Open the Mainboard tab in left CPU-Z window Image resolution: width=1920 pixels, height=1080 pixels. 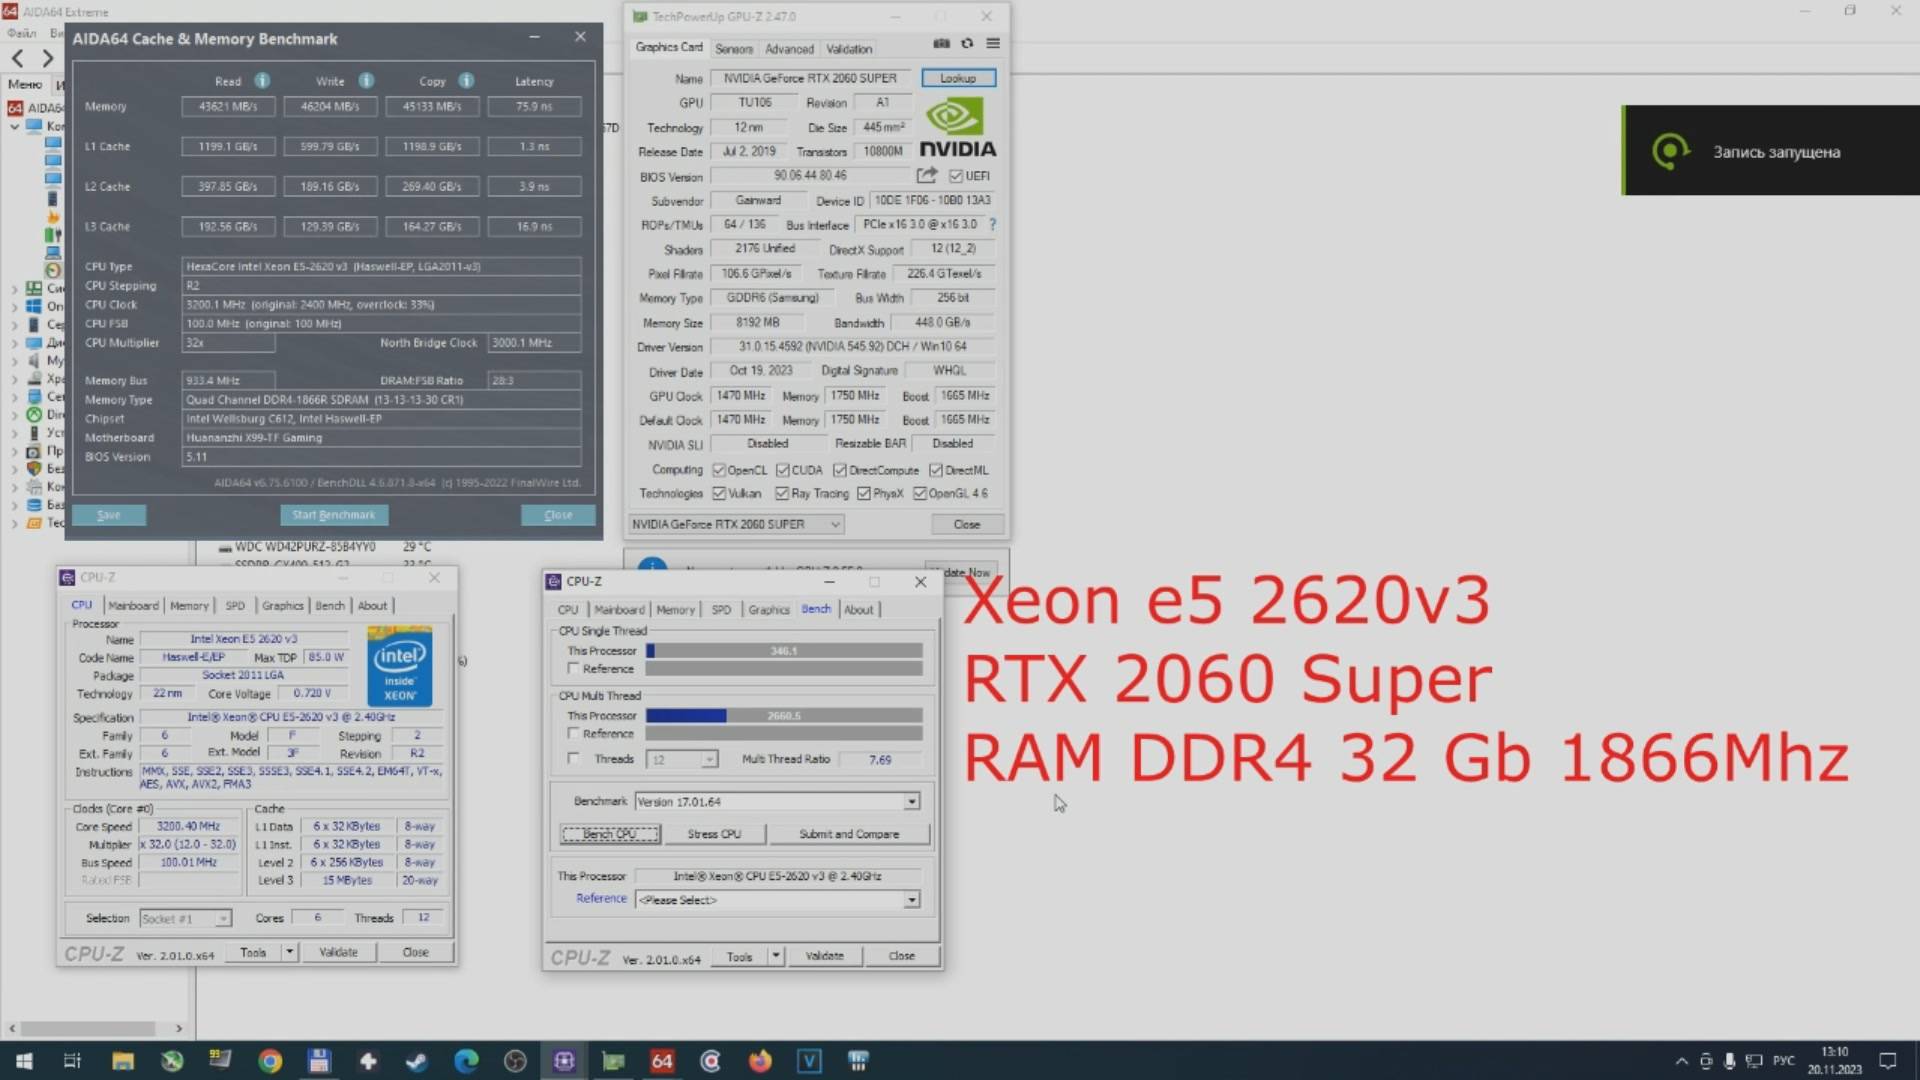133,606
